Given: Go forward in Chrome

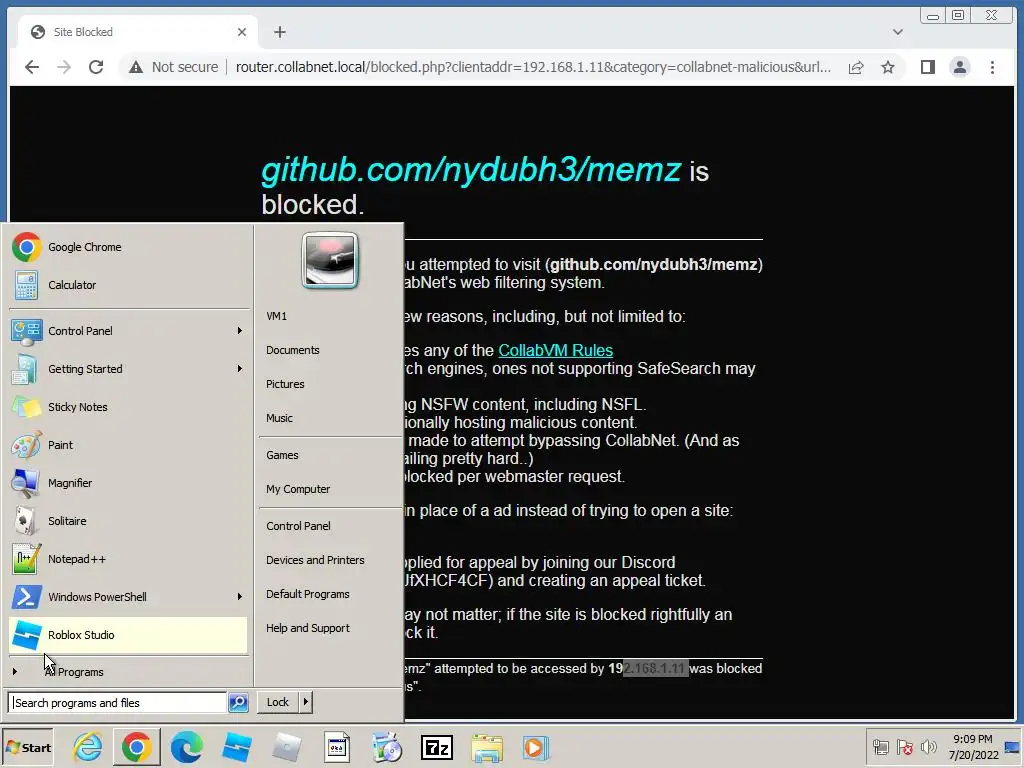Looking at the screenshot, I should (x=64, y=67).
